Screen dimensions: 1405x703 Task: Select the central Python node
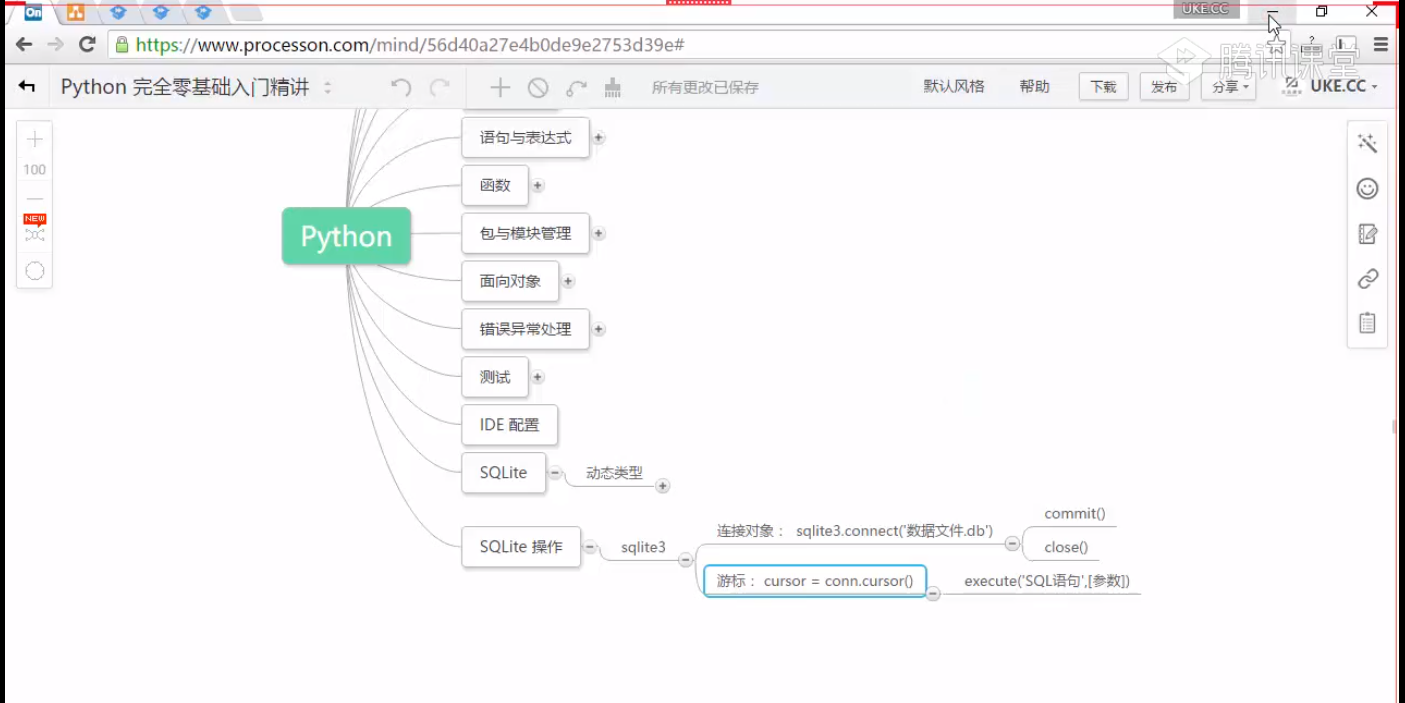point(347,236)
